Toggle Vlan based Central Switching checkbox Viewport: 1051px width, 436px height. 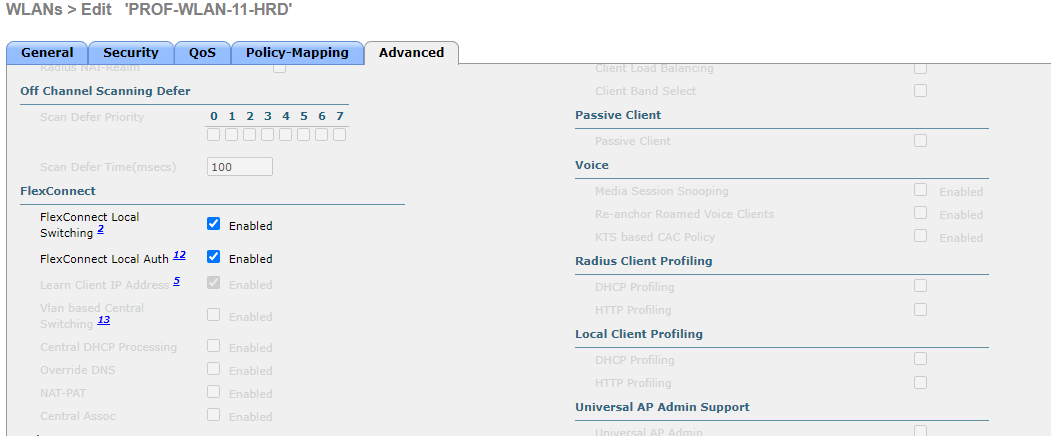213,315
